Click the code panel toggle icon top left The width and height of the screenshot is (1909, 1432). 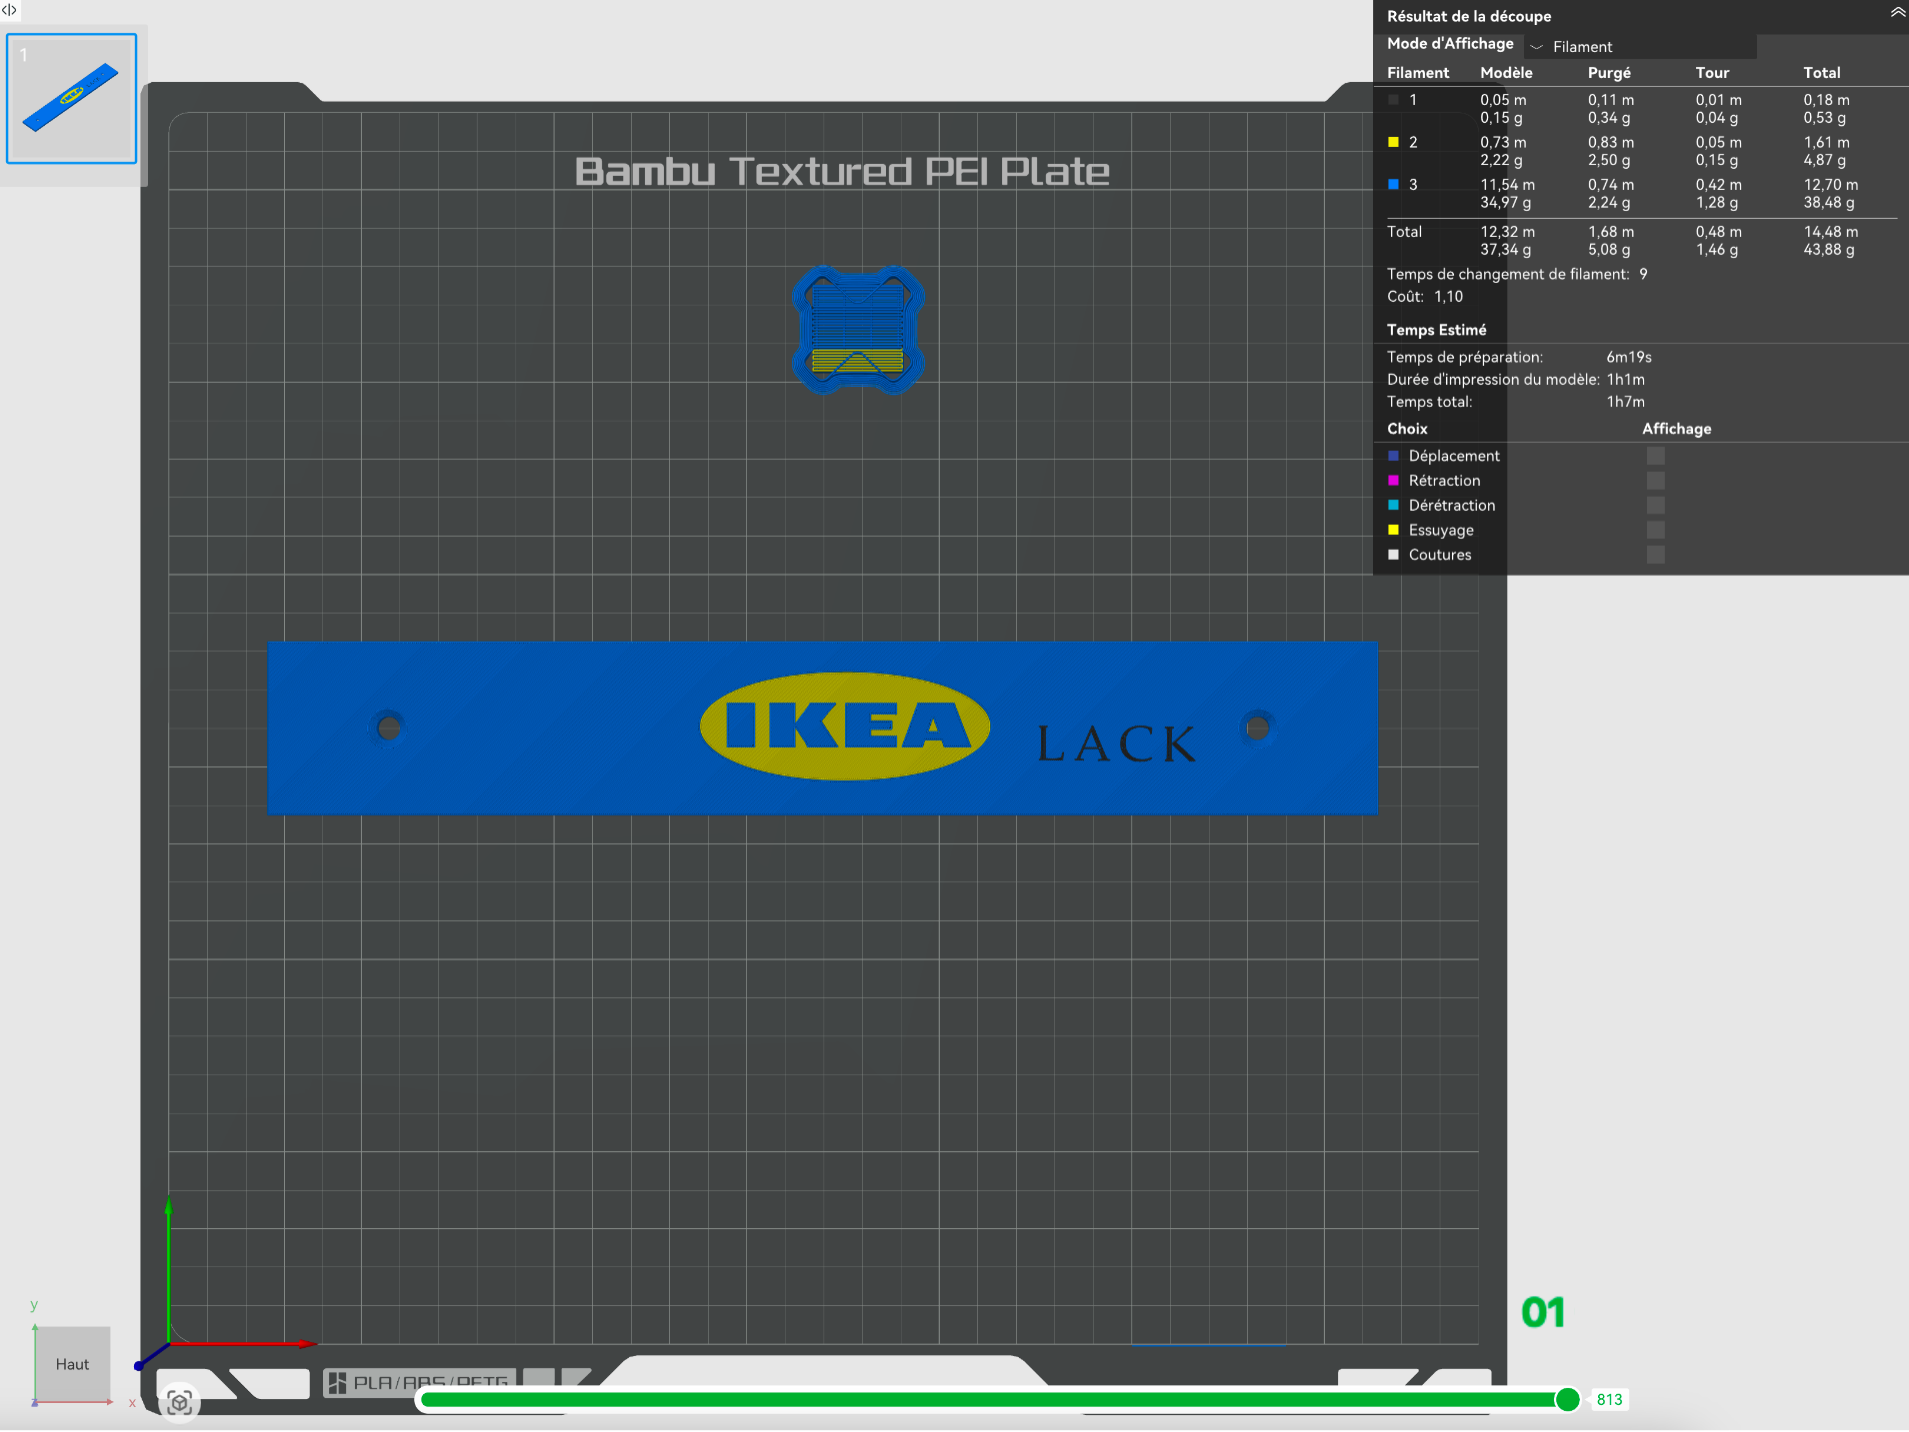(x=11, y=10)
